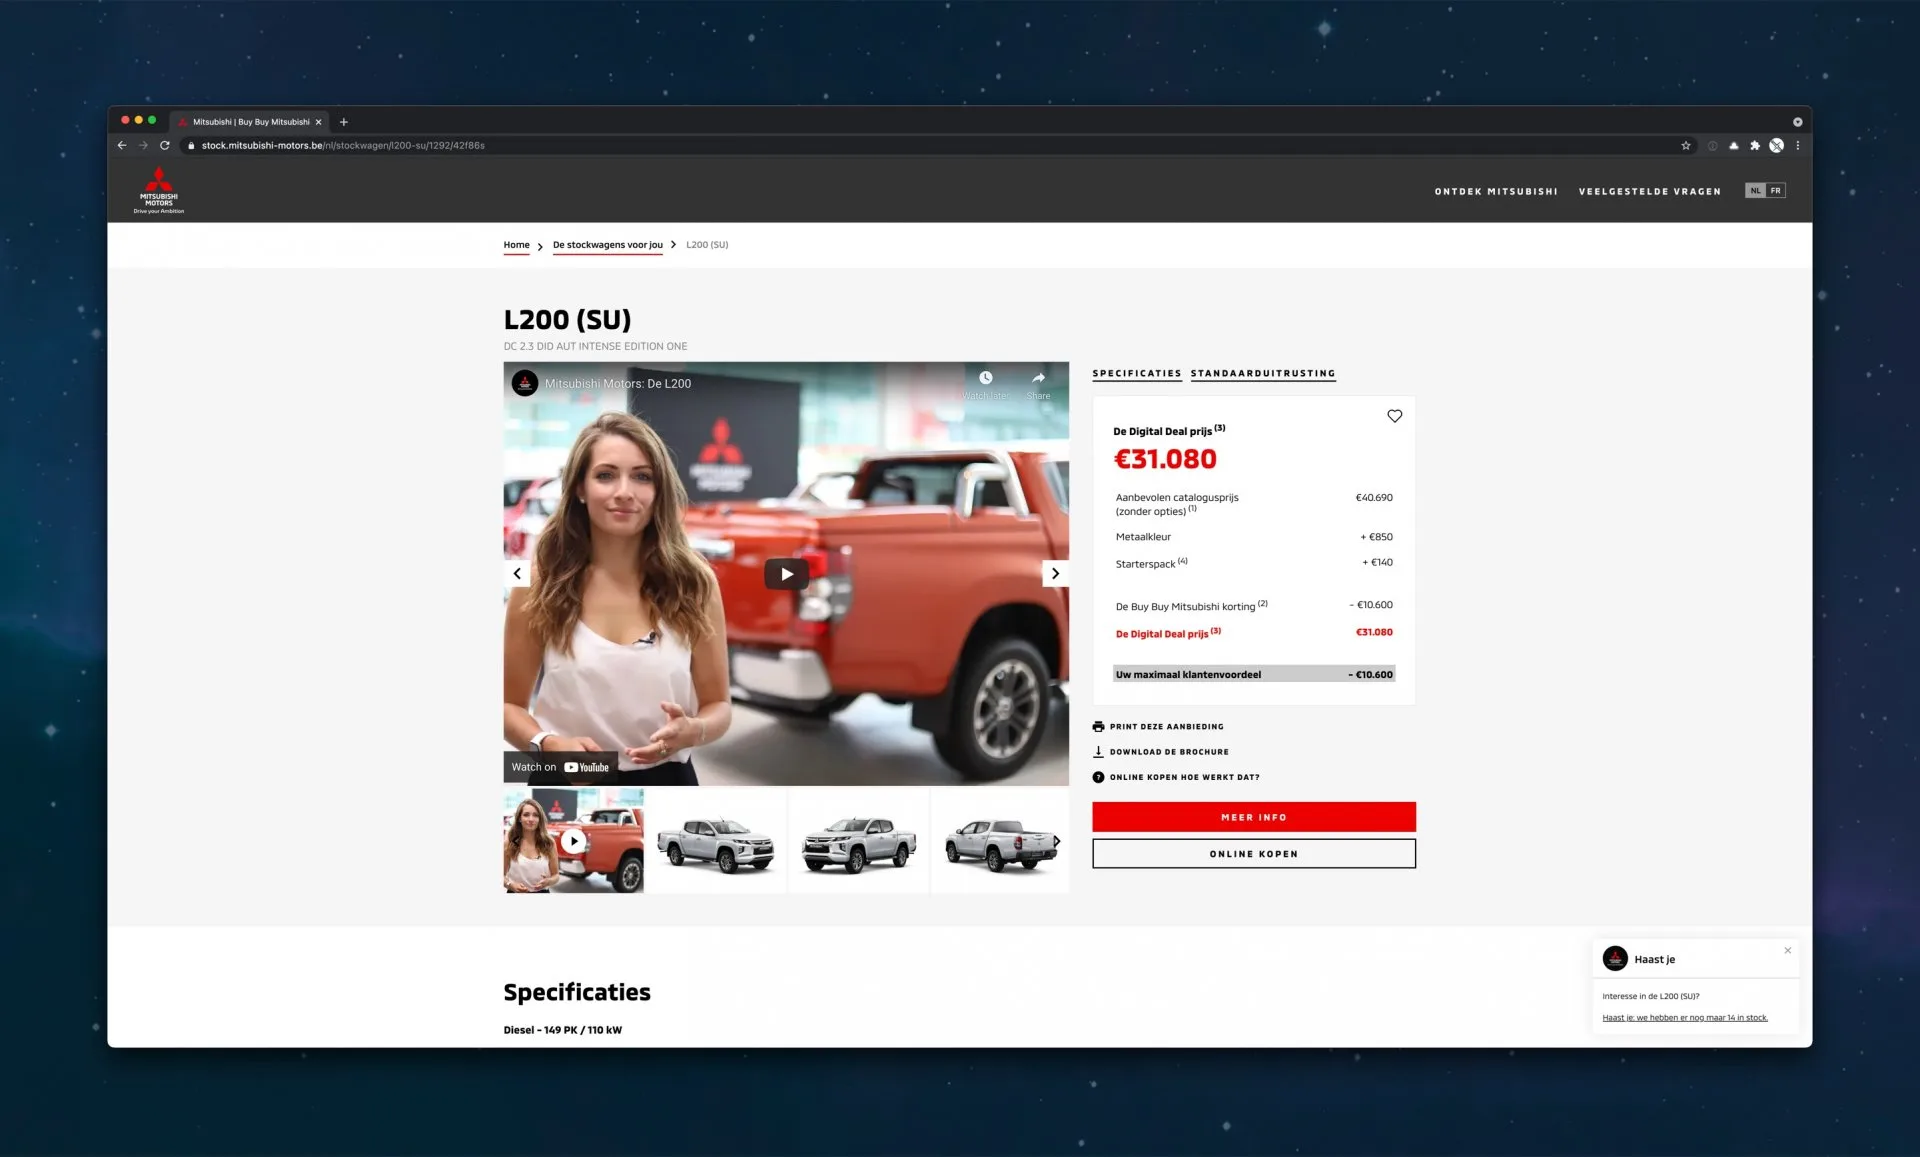This screenshot has height=1157, width=1920.
Task: Select second silver pickup front-left view thumbnail
Action: click(x=716, y=841)
